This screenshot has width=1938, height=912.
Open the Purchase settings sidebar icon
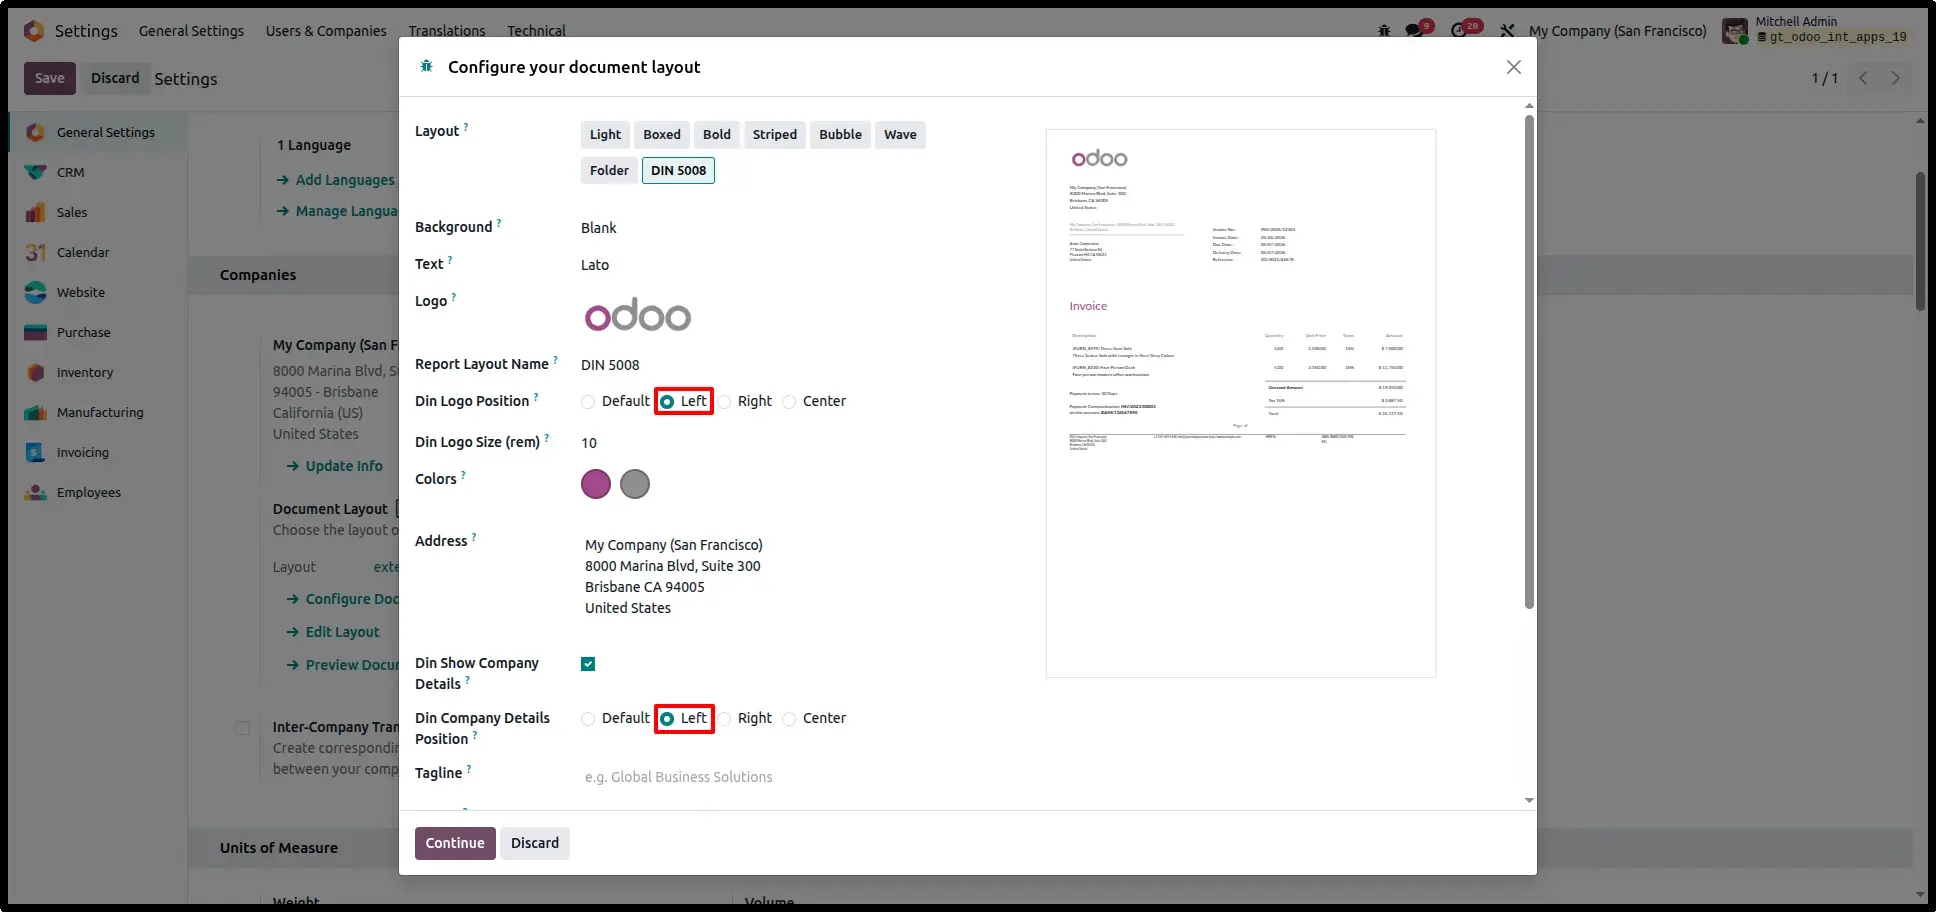36,332
